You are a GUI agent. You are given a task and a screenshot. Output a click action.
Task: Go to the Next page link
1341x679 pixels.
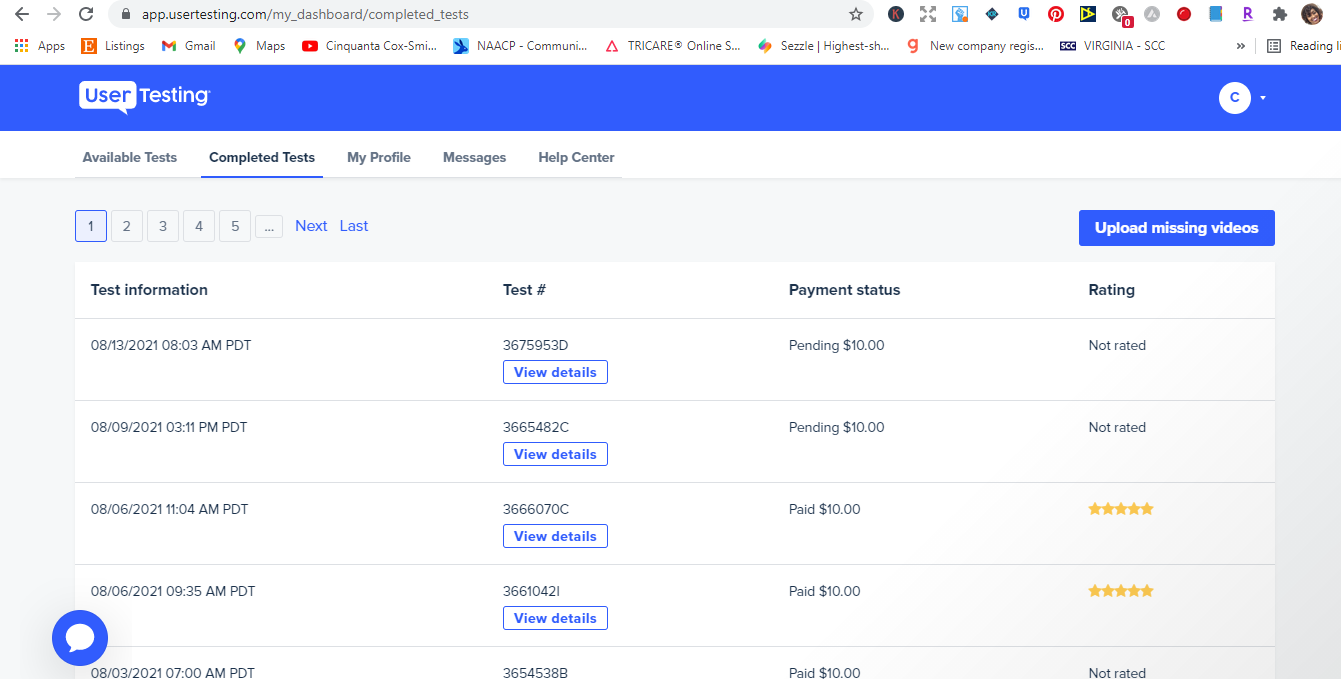311,226
